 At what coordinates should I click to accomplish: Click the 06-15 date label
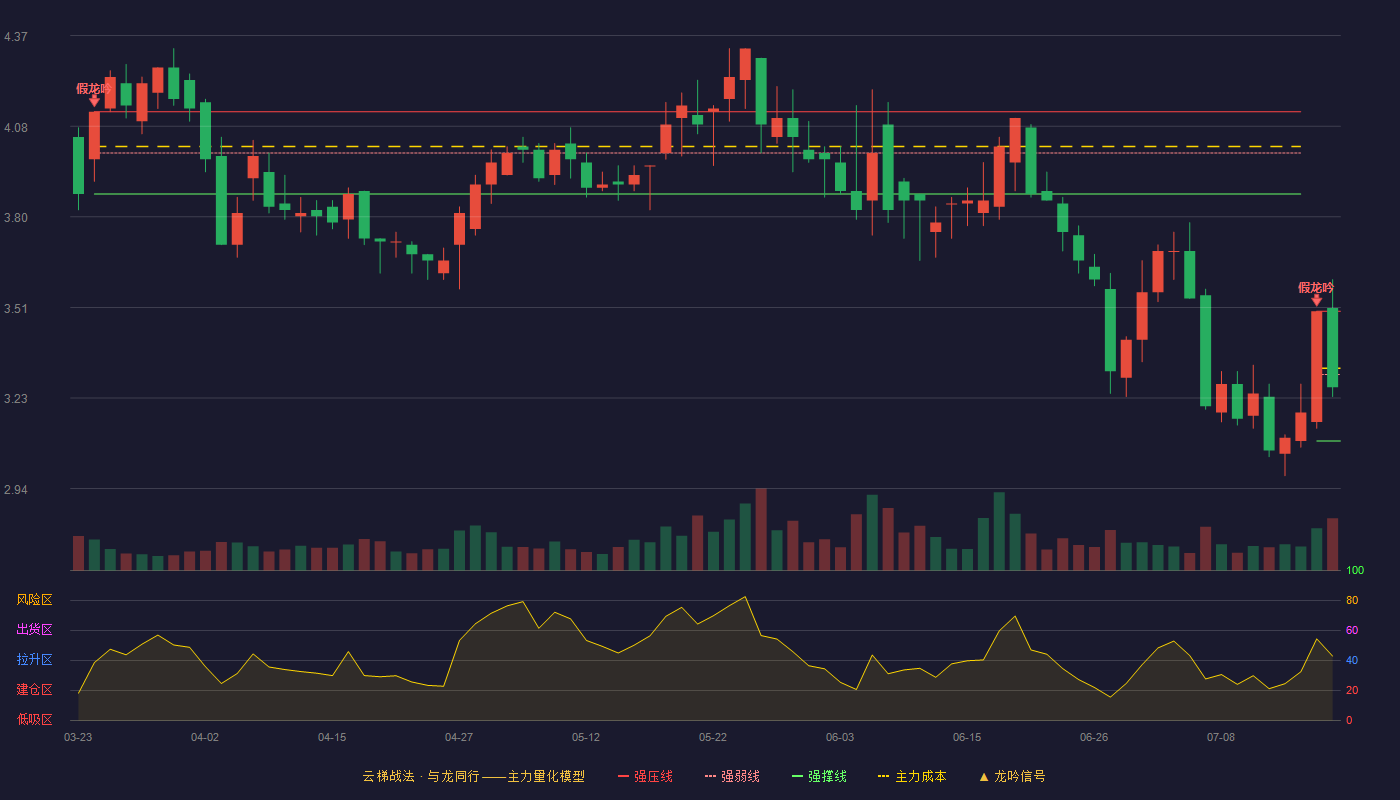(967, 737)
